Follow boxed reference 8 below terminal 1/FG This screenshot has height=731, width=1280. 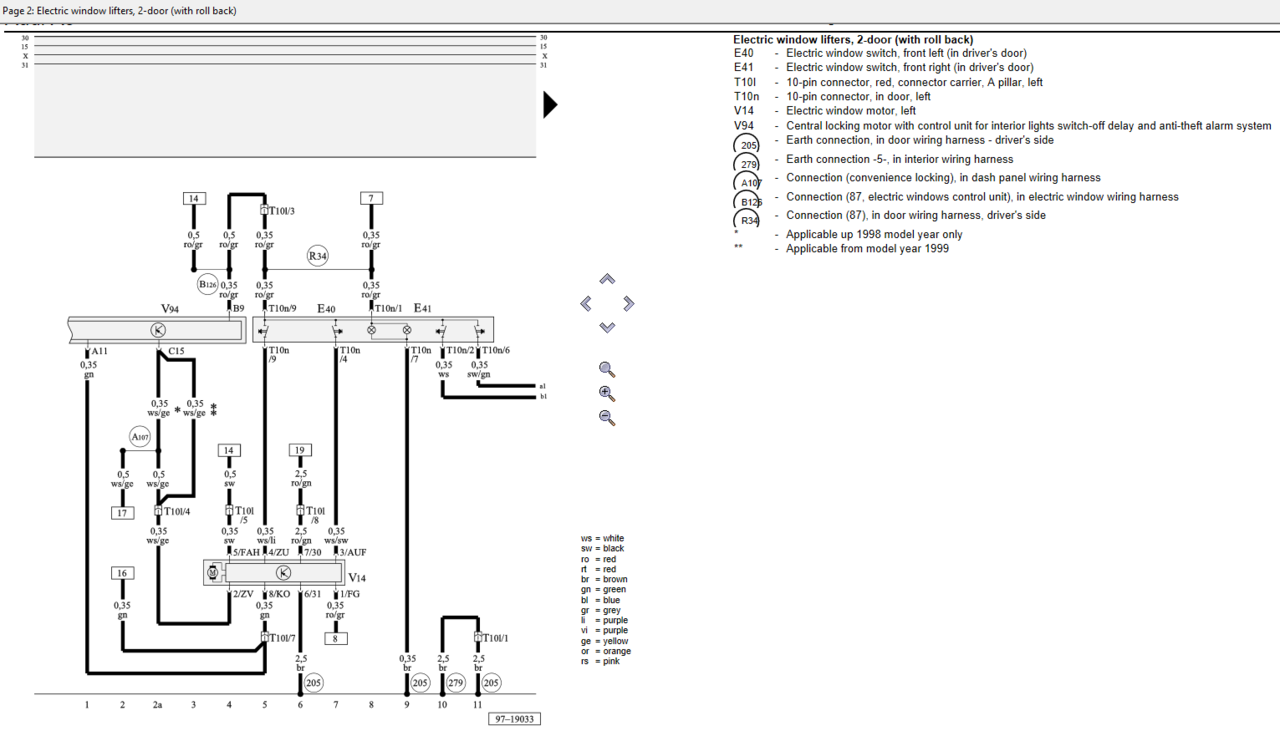[336, 638]
